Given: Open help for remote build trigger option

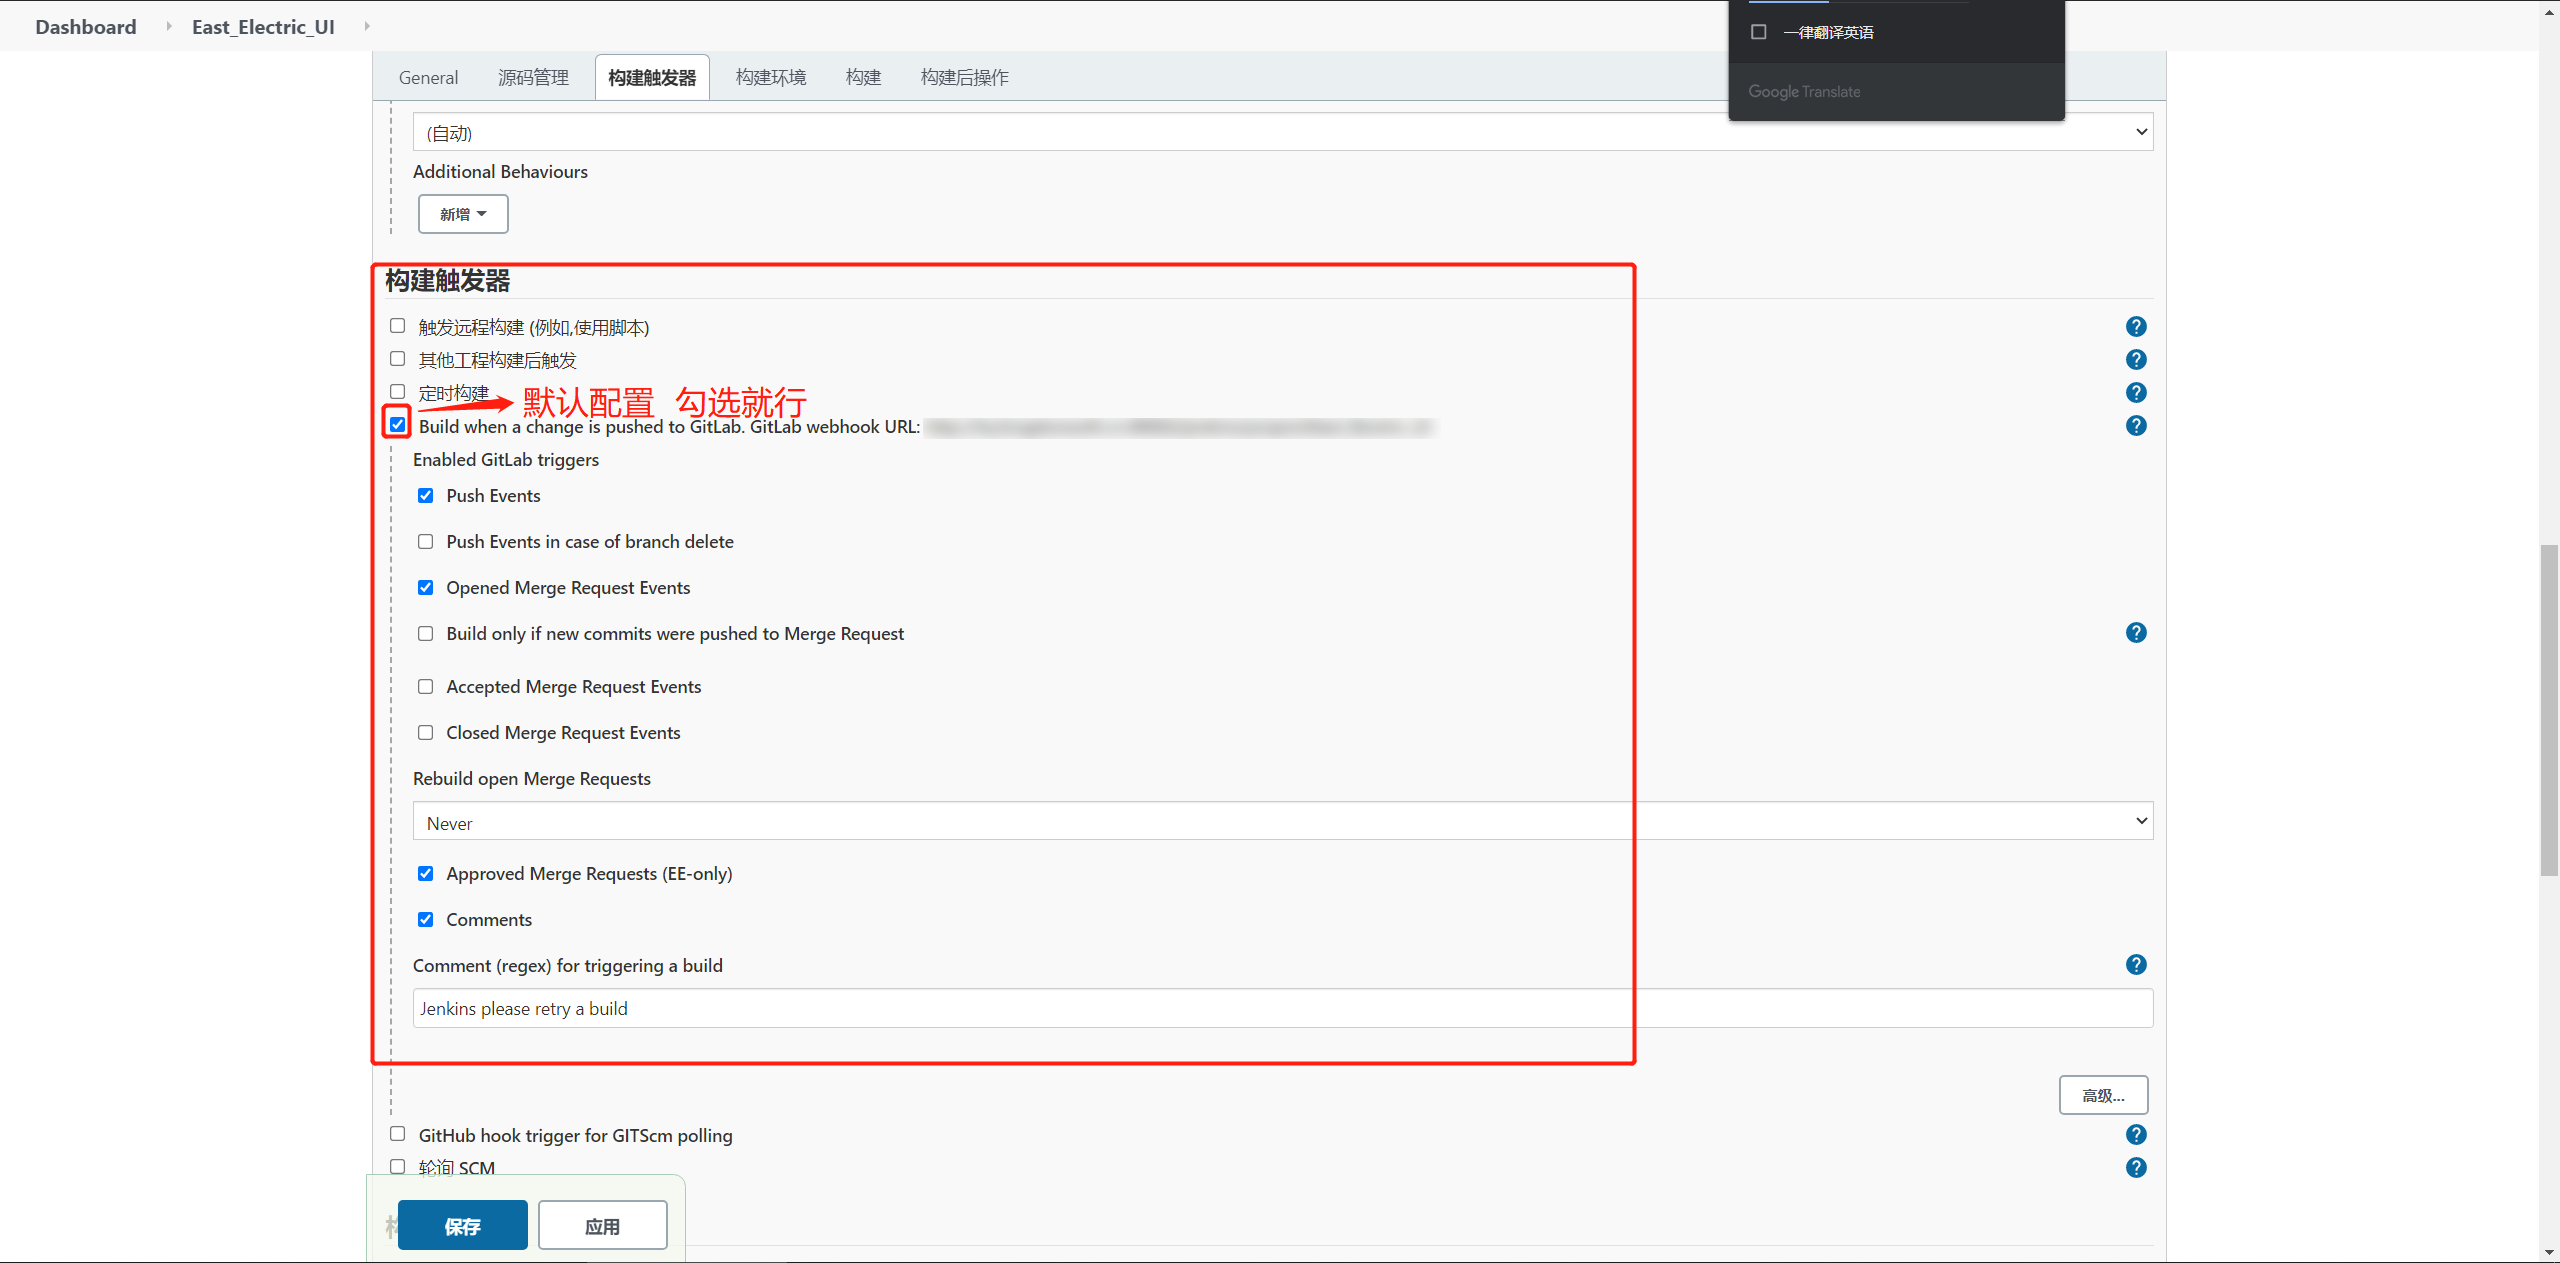Looking at the screenshot, I should (x=2135, y=327).
